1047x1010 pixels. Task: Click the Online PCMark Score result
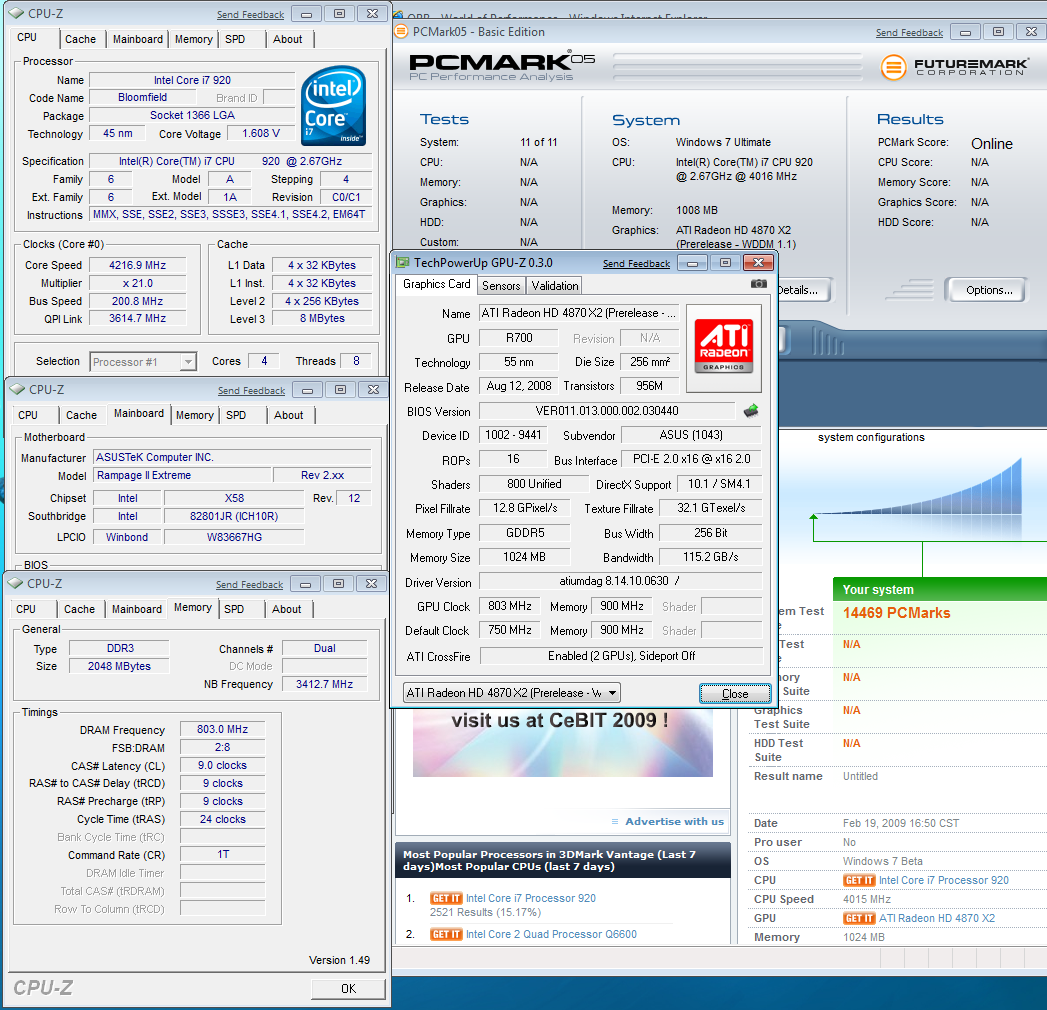point(992,144)
